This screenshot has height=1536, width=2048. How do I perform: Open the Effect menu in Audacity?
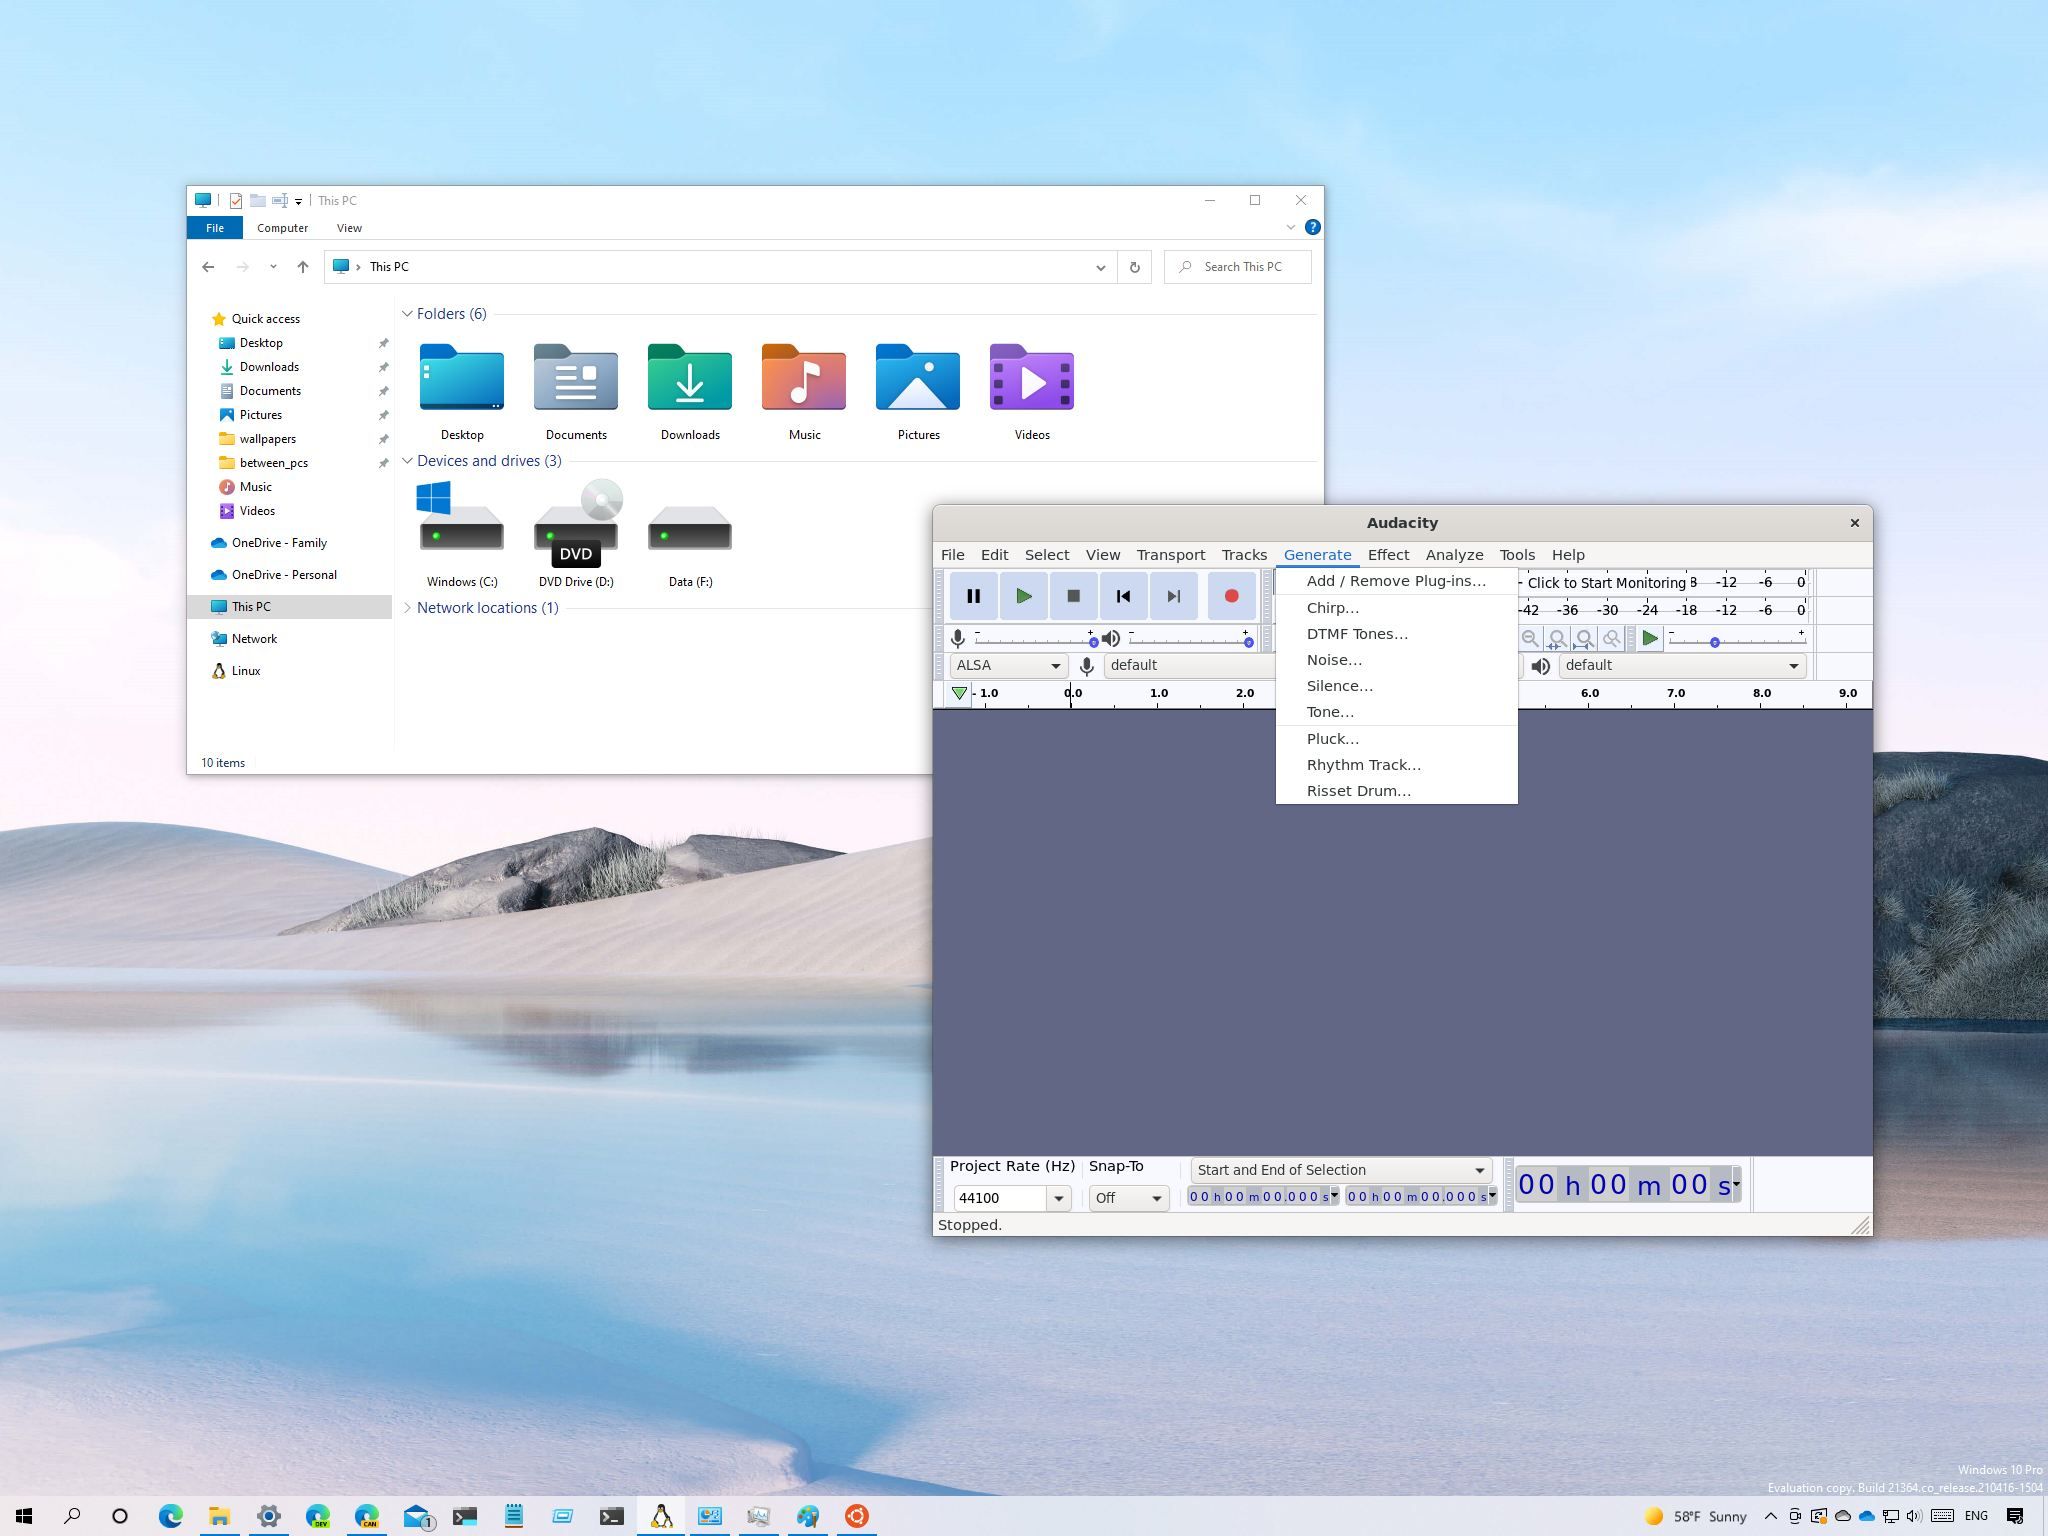pos(1388,554)
